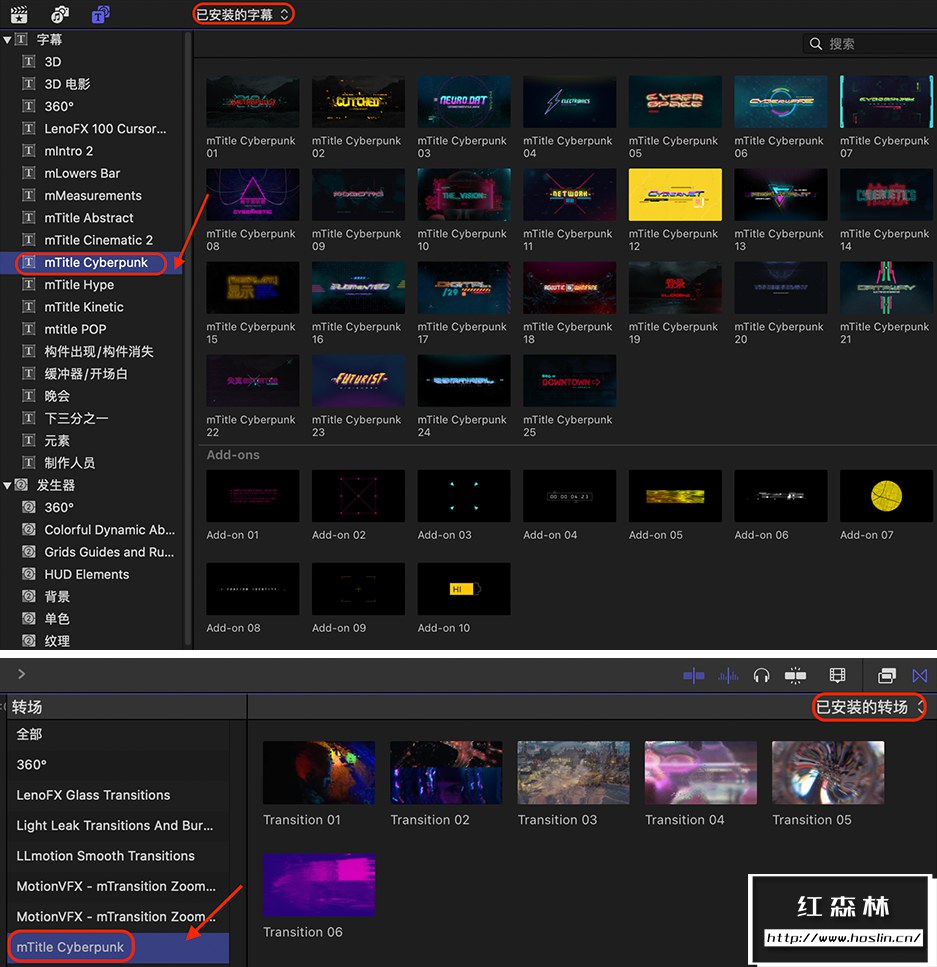Select the 3D 电影 titles category

pos(67,84)
